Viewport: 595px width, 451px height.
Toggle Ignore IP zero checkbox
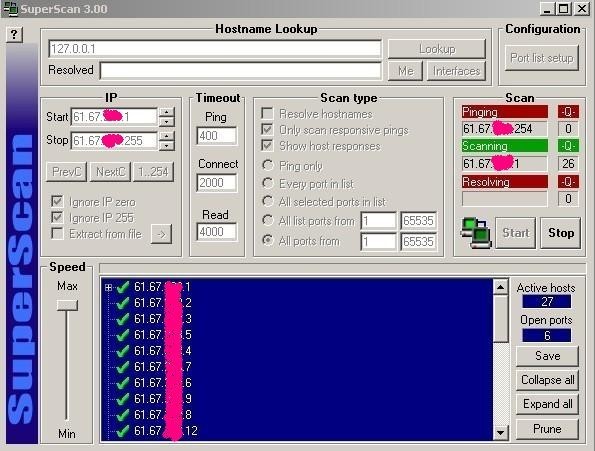click(57, 201)
